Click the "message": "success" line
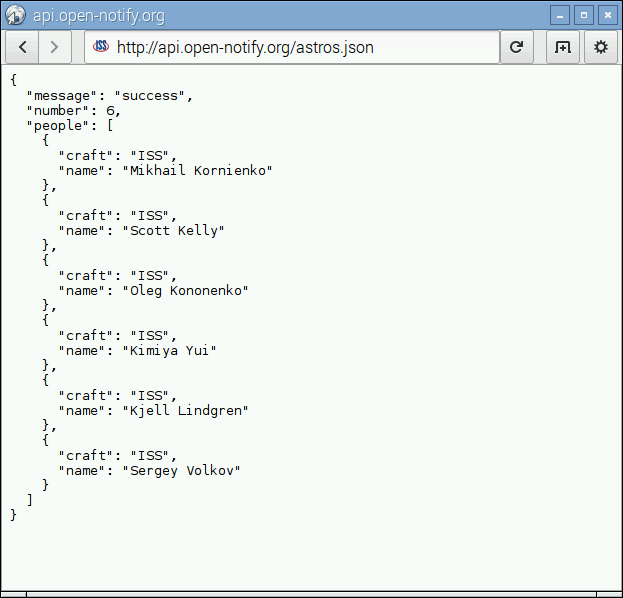Image resolution: width=623 pixels, height=598 pixels. (109, 96)
